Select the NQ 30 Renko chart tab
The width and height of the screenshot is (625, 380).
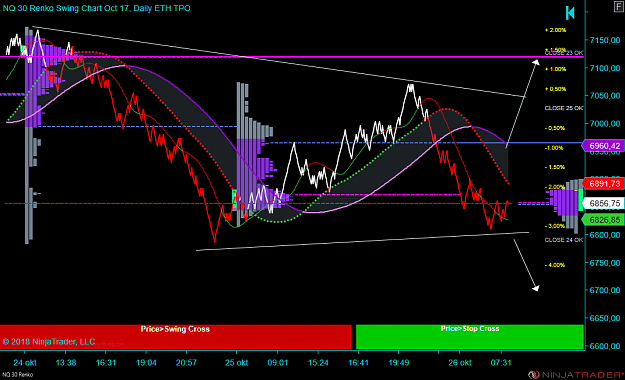pyautogui.click(x=18, y=375)
